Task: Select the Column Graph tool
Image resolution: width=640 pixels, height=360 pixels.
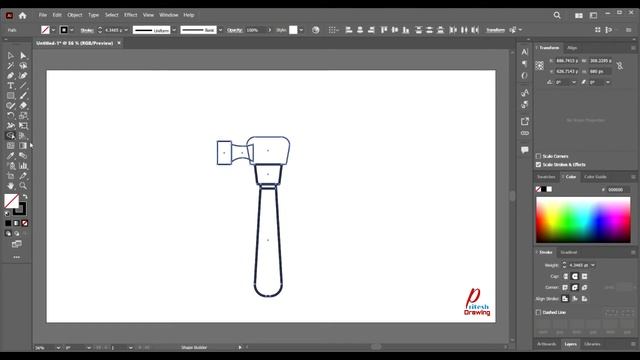Action: tap(23, 166)
